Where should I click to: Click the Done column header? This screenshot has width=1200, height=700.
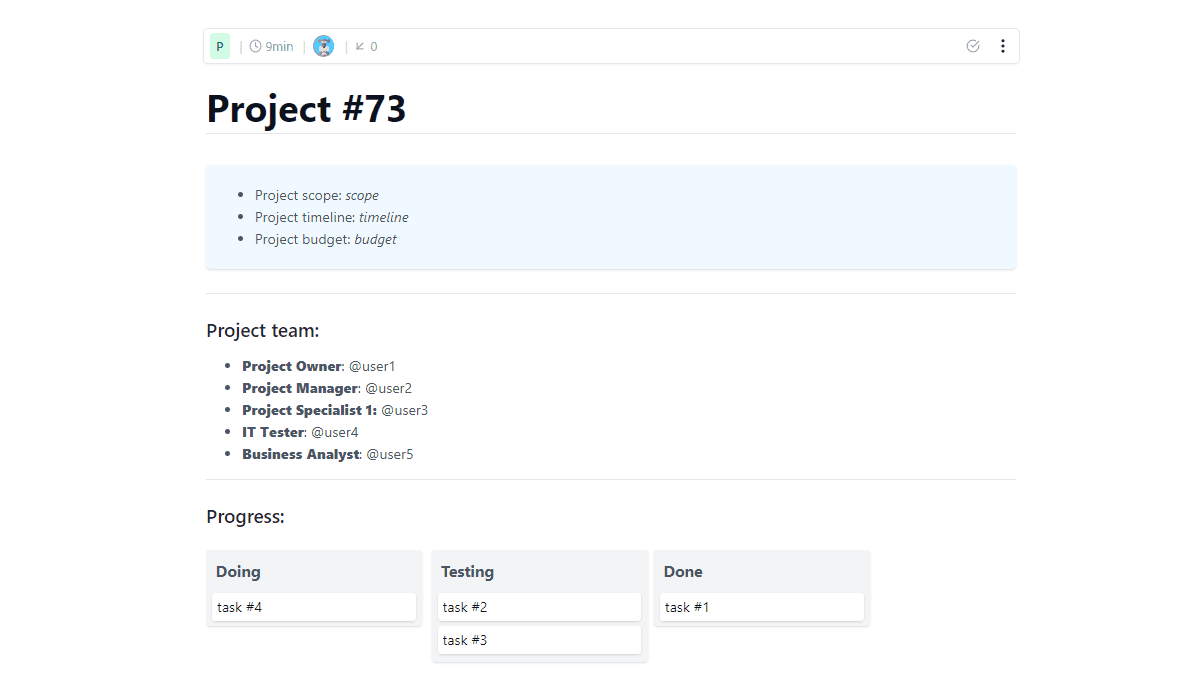click(x=683, y=572)
